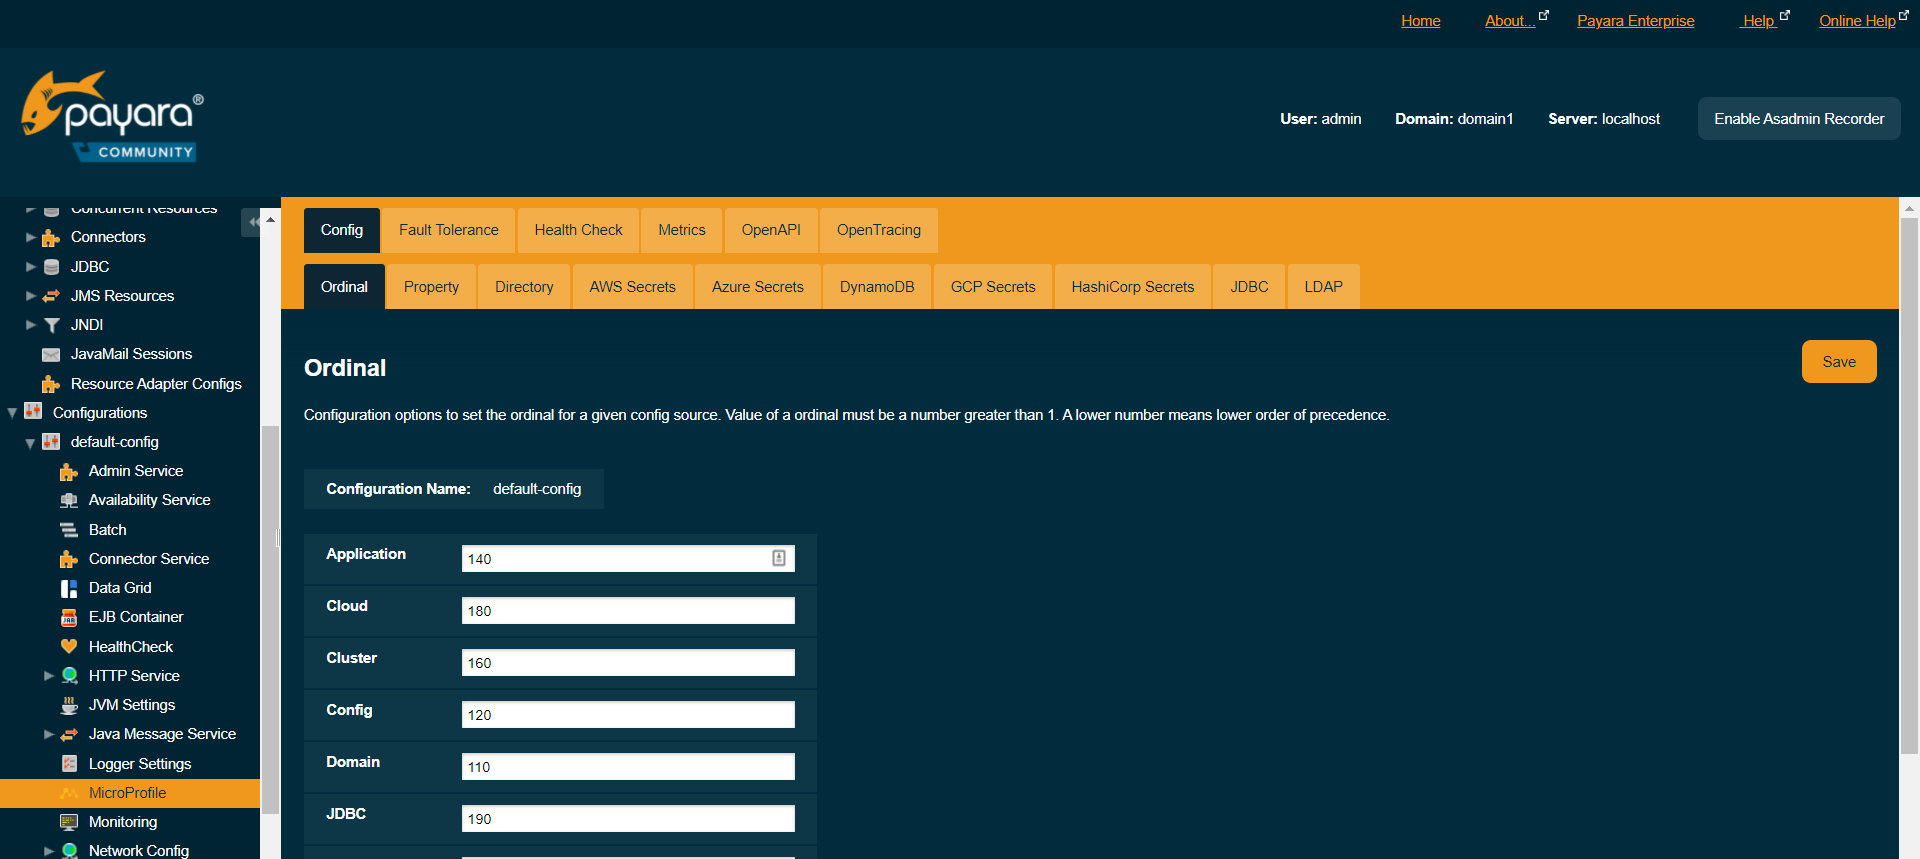The image size is (1920, 859).
Task: Click the Cloud ordinal input field
Action: click(x=627, y=611)
